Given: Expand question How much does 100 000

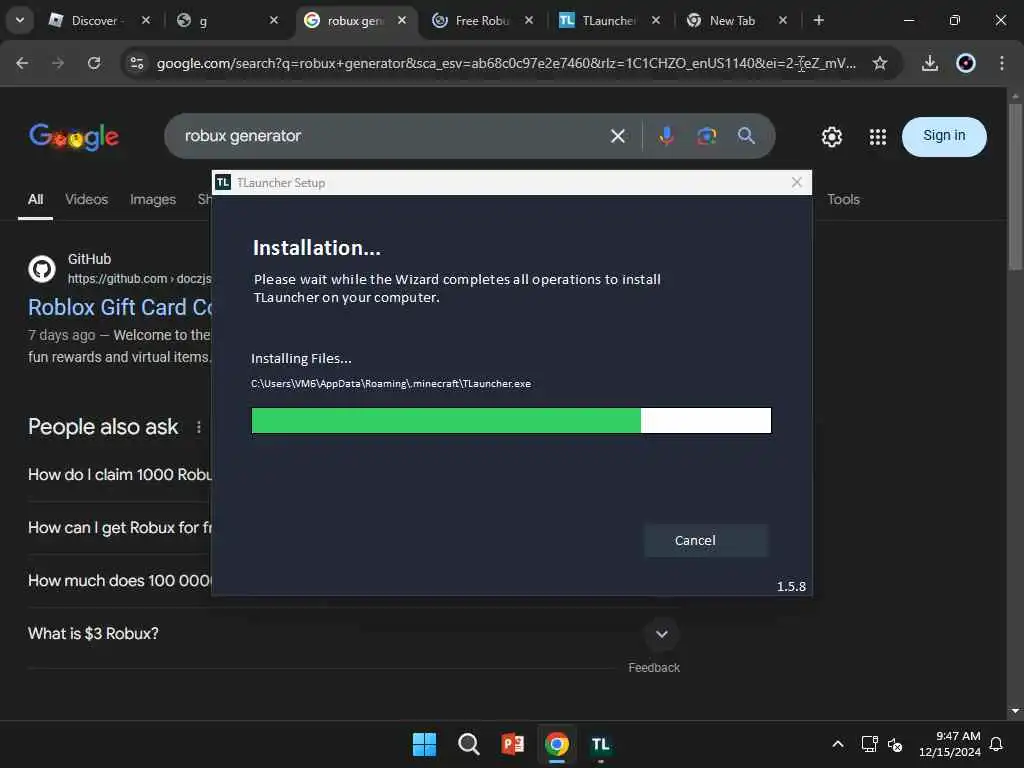Looking at the screenshot, I should (x=120, y=581).
